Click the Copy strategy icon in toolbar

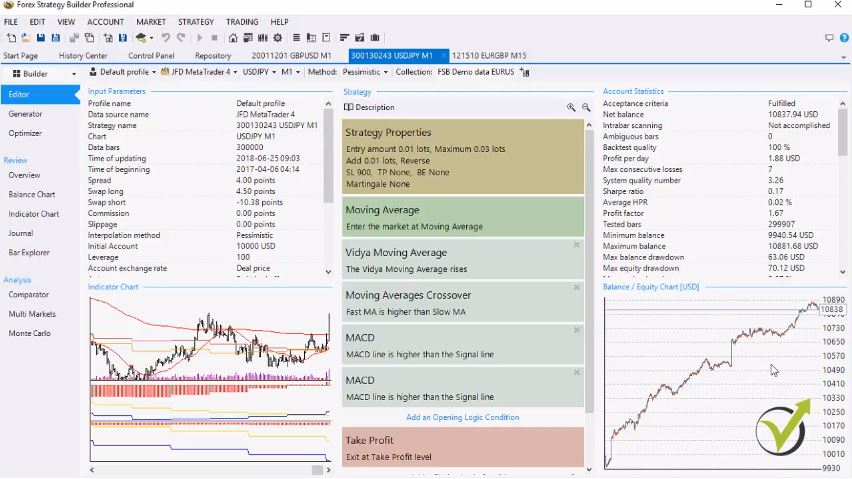point(74,38)
